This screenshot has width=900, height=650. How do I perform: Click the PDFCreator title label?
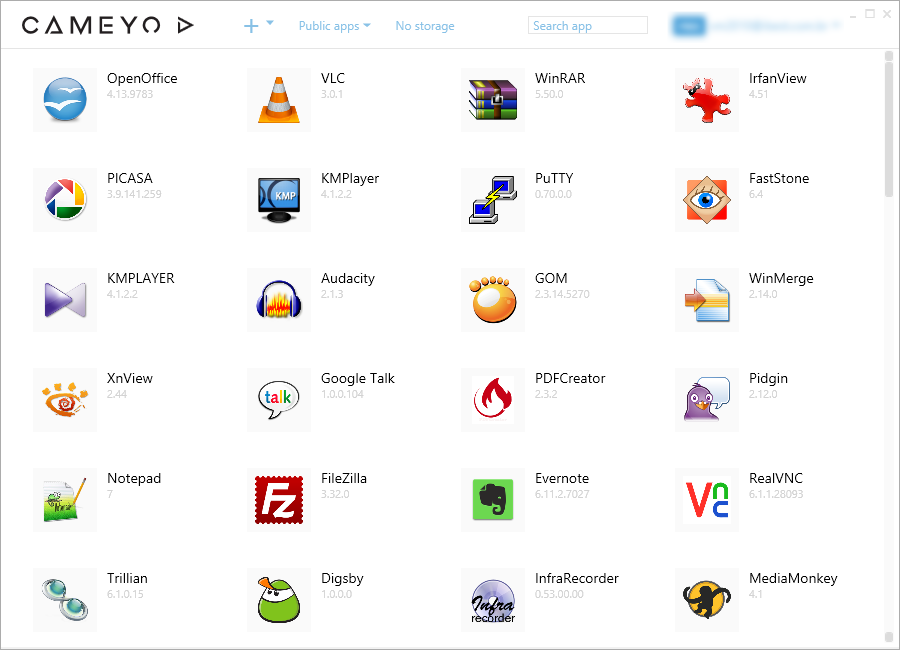(x=570, y=378)
